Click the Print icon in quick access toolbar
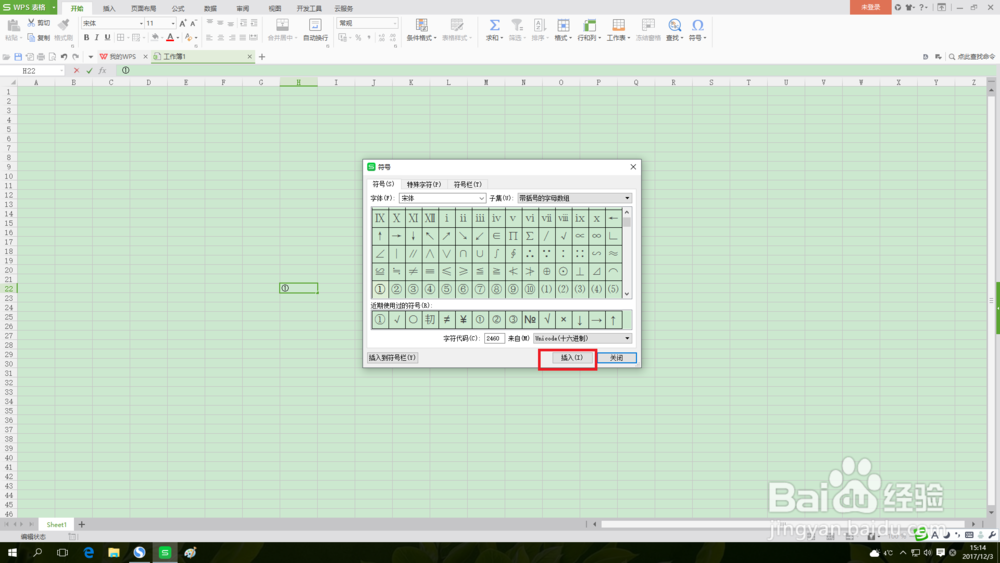The height and width of the screenshot is (563, 1000). [41, 57]
